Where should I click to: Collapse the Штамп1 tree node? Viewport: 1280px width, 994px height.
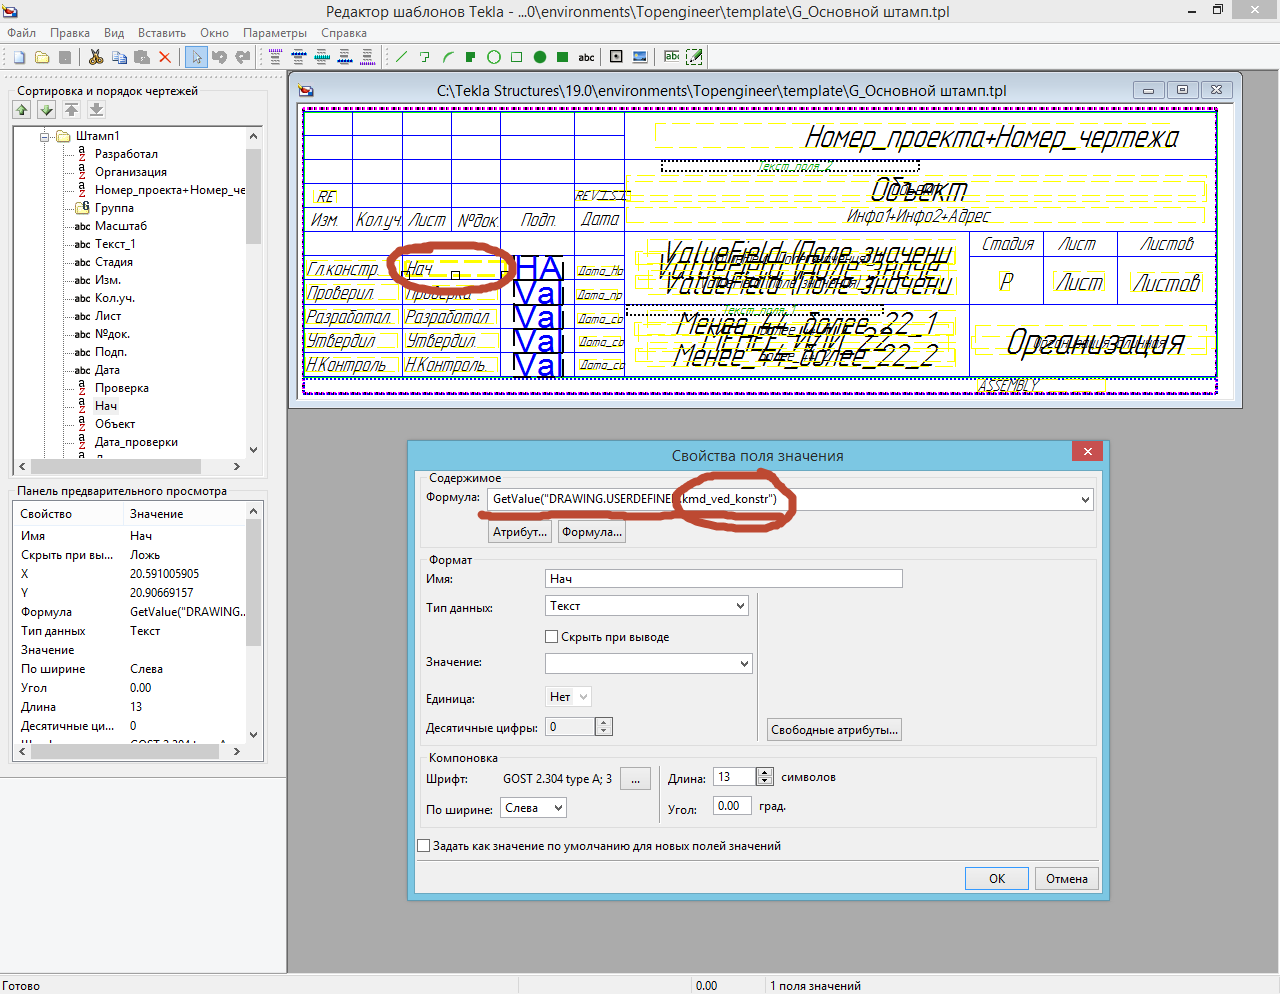point(45,136)
